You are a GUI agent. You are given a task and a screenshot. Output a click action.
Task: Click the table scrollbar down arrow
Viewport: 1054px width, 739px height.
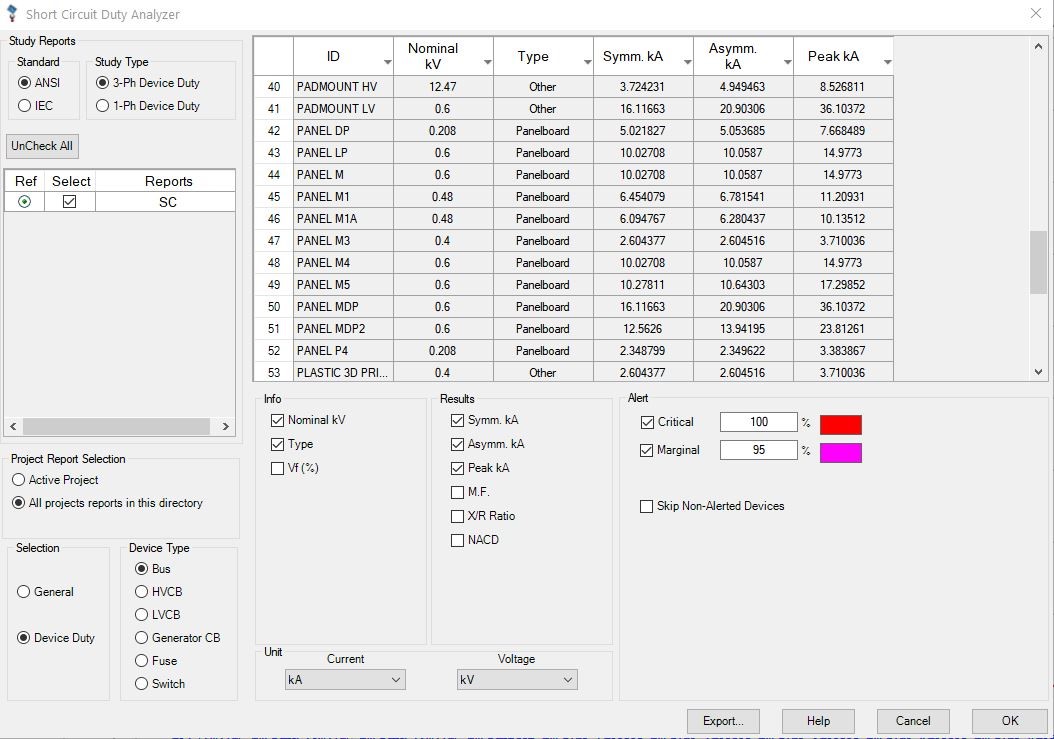[1039, 372]
